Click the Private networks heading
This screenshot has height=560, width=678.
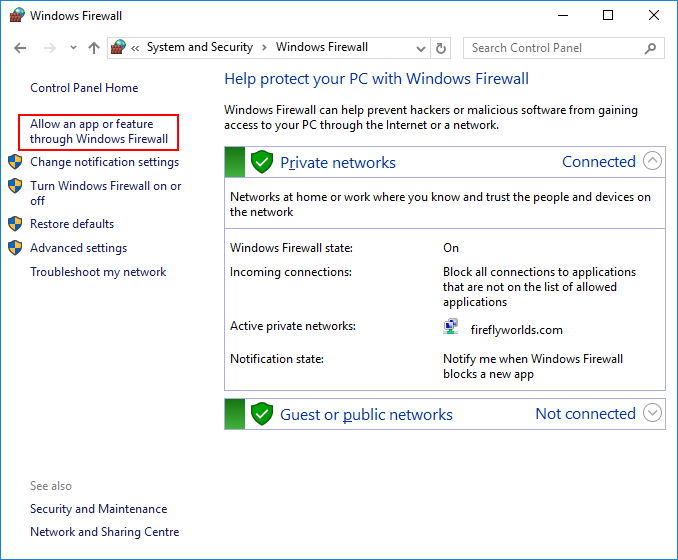338,163
